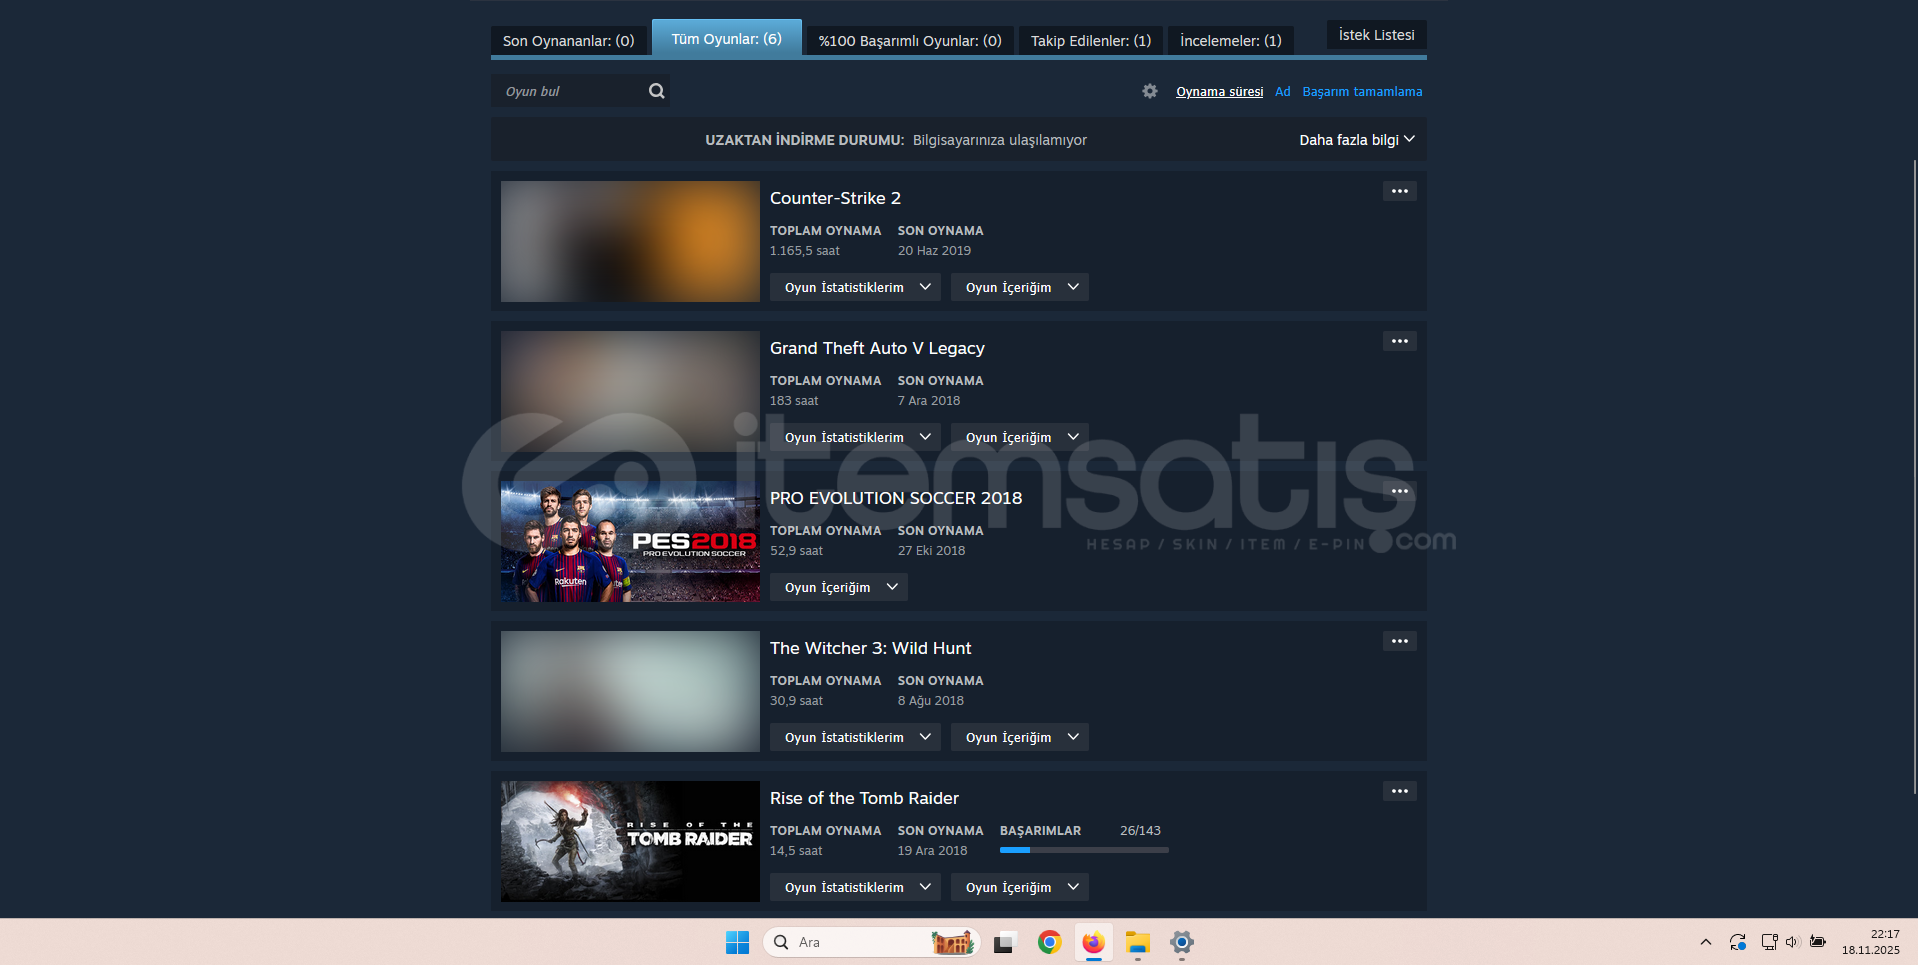
Task: Open the Counter-Strike 2 title link
Action: click(835, 198)
